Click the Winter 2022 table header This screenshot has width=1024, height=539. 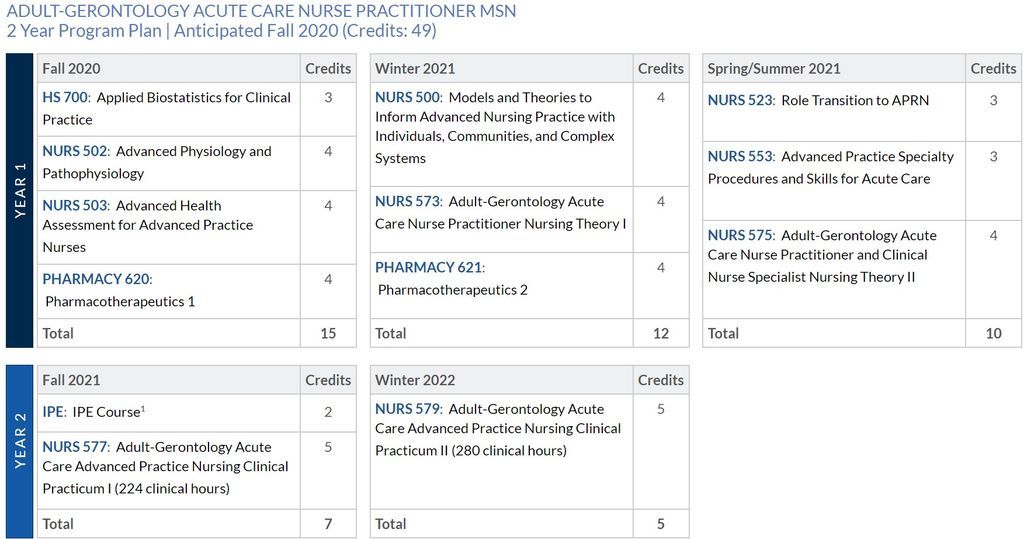point(415,380)
